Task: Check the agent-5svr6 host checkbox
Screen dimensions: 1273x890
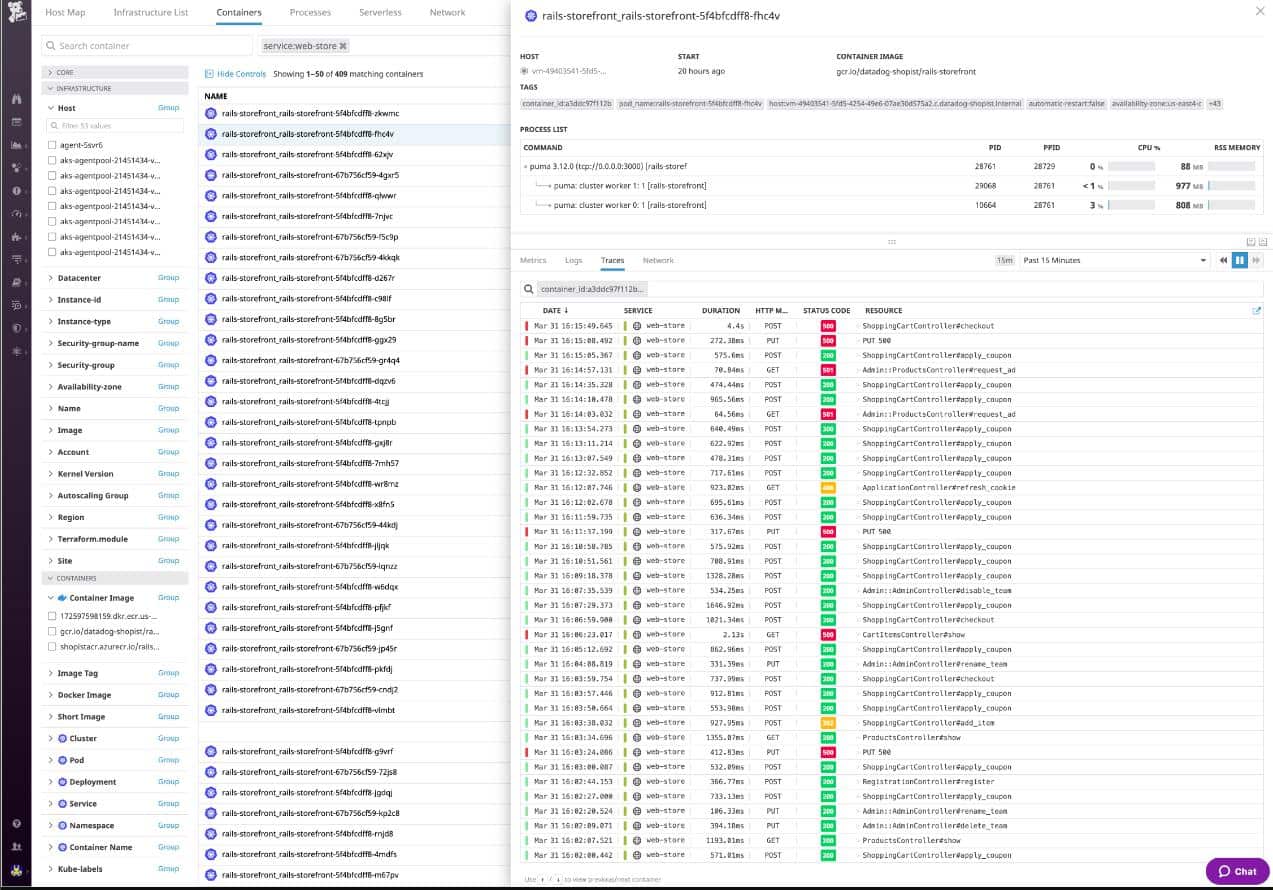Action: 52,145
